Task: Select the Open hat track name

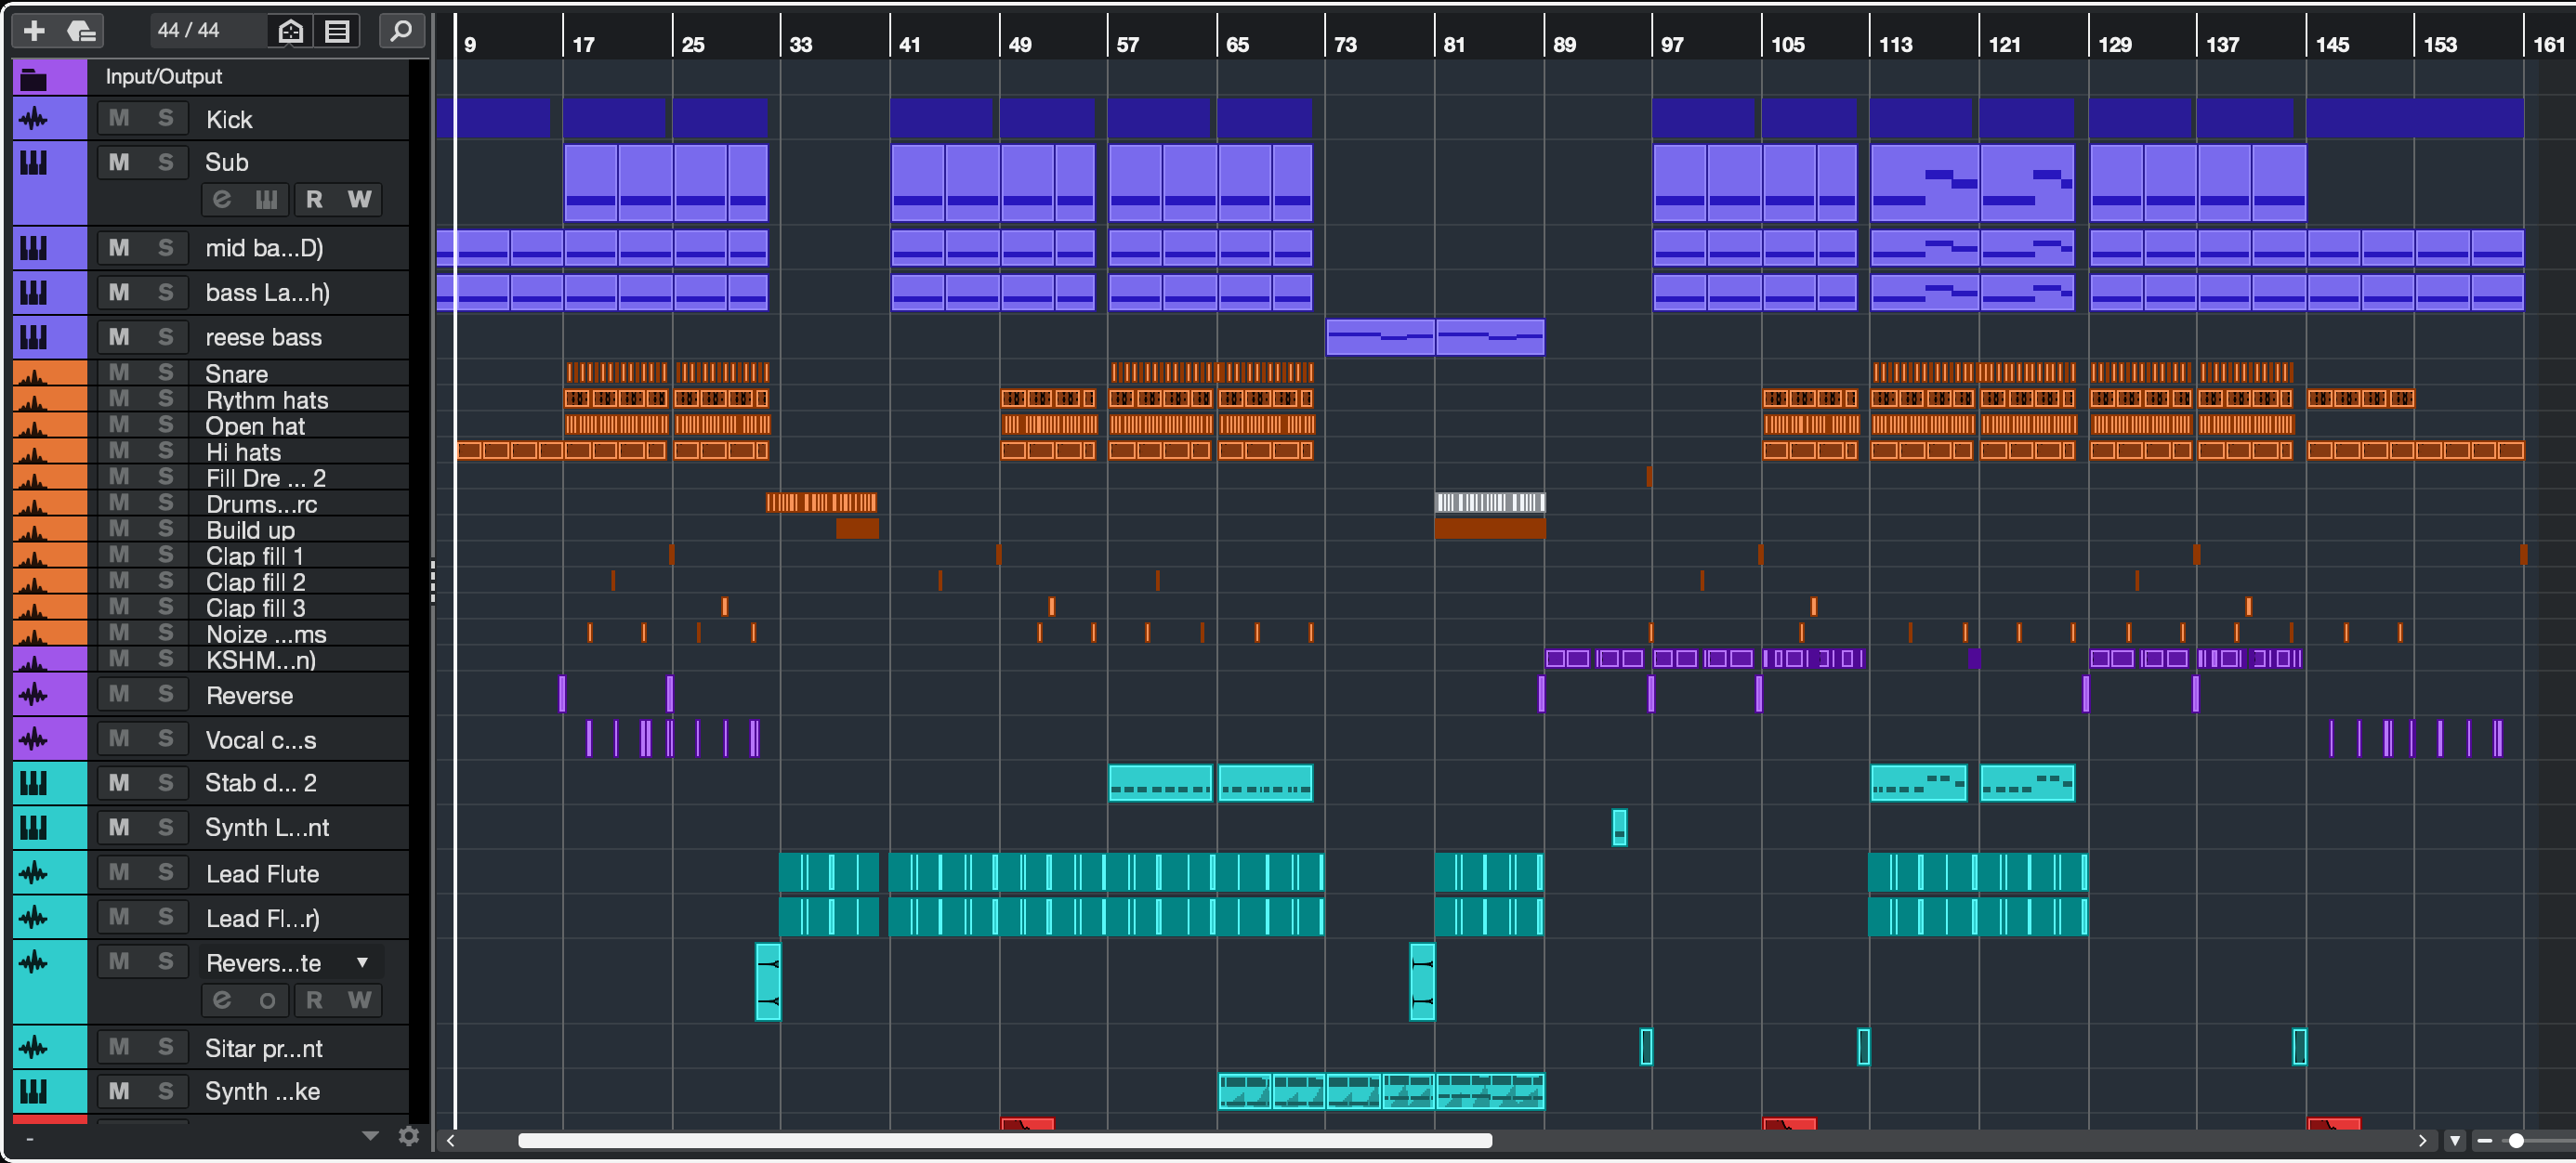Action: coord(255,426)
